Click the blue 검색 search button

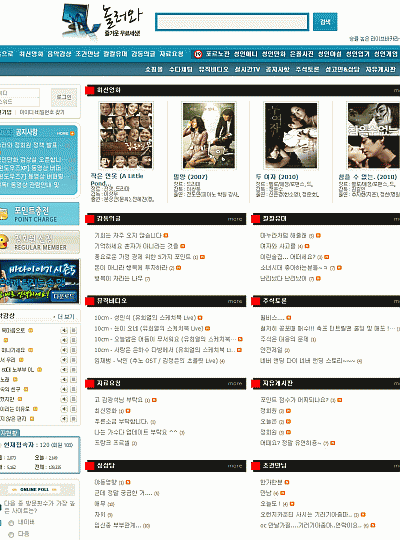(x=325, y=22)
